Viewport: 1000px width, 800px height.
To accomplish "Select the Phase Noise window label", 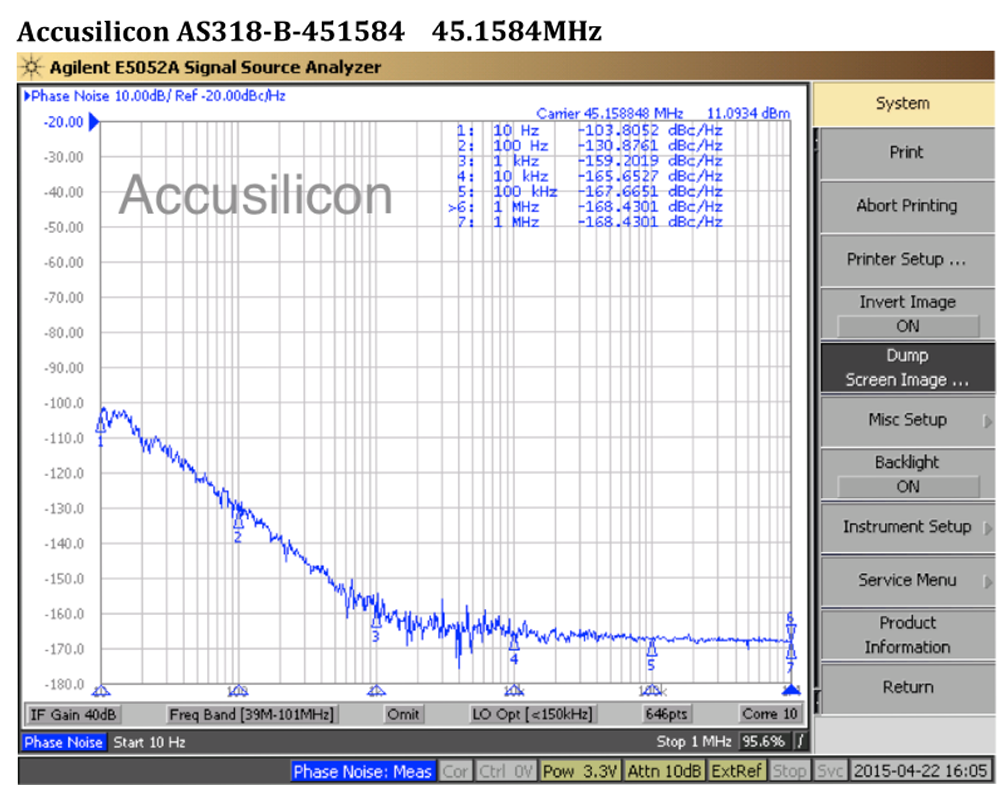I will click(63, 743).
